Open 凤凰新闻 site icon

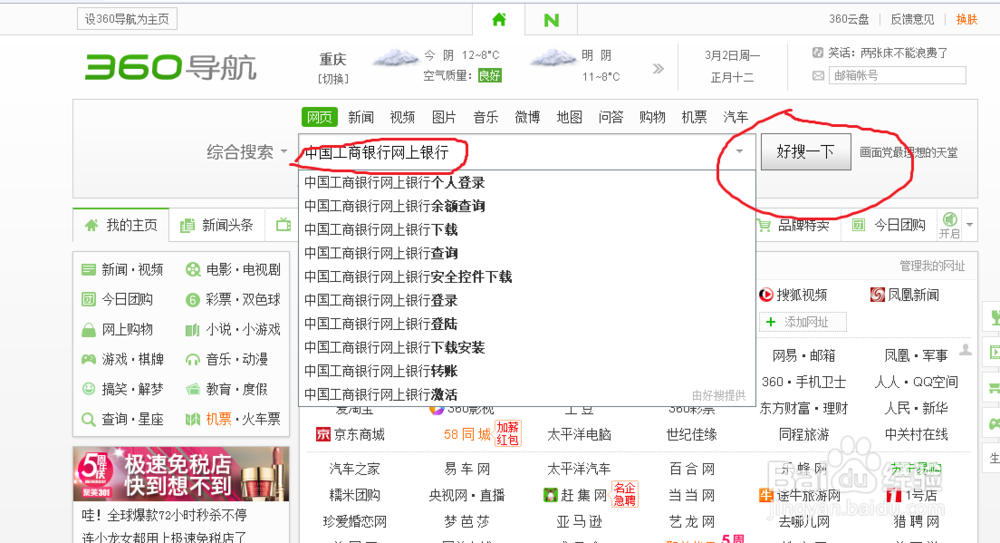pyautogui.click(x=878, y=295)
